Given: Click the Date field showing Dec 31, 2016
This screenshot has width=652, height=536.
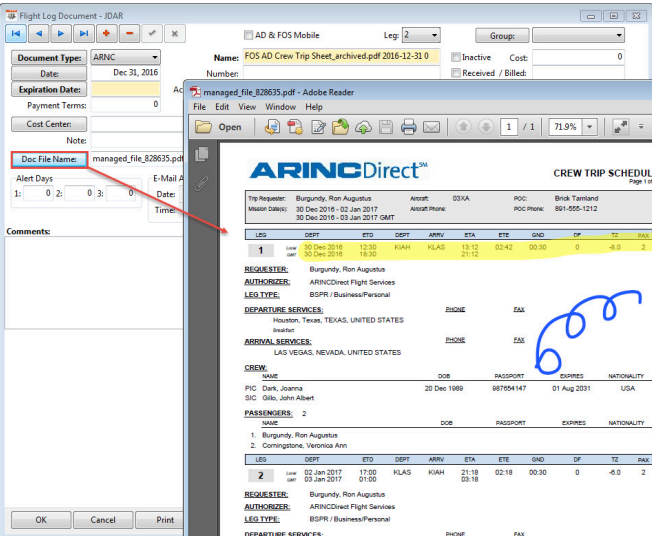Looking at the screenshot, I should pos(126,73).
